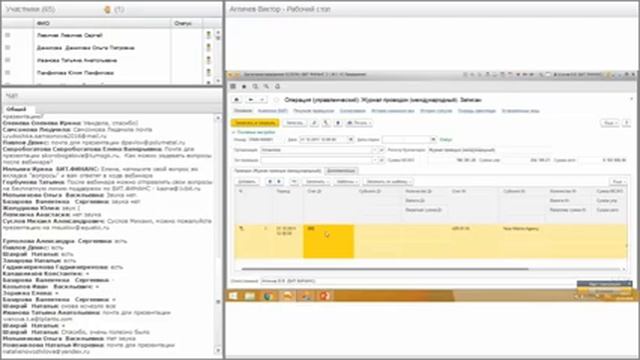
Task: Click status icon for Данилова Ольга Петровна
Action: [x=209, y=48]
